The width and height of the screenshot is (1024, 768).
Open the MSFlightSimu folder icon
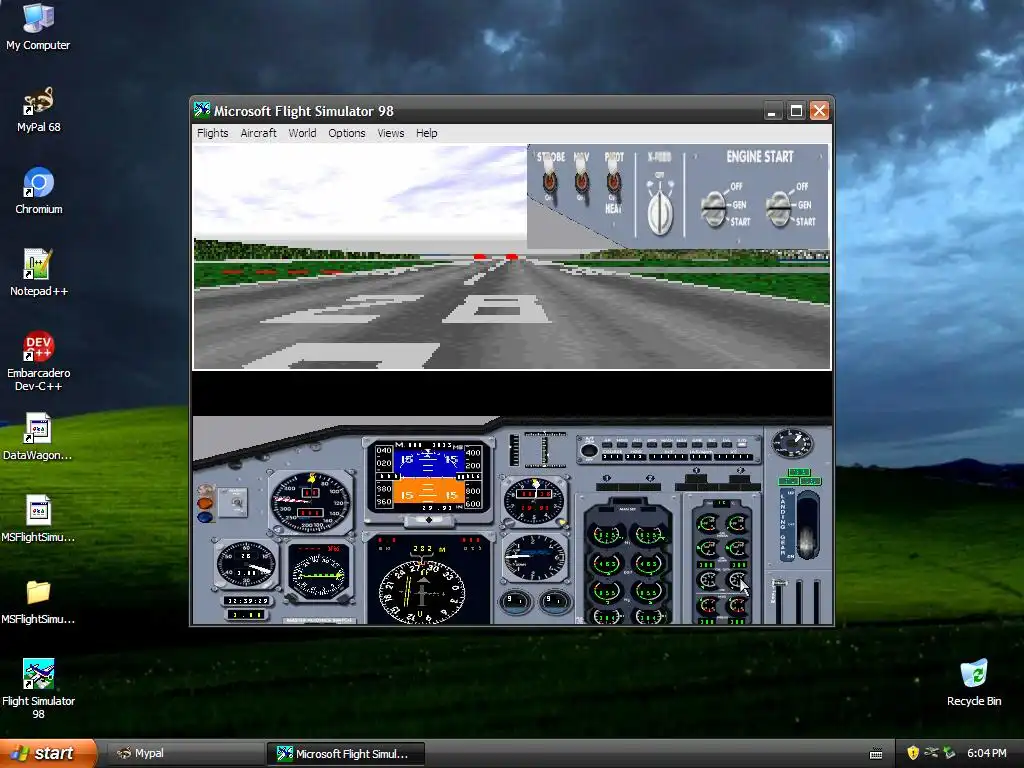pos(38,601)
